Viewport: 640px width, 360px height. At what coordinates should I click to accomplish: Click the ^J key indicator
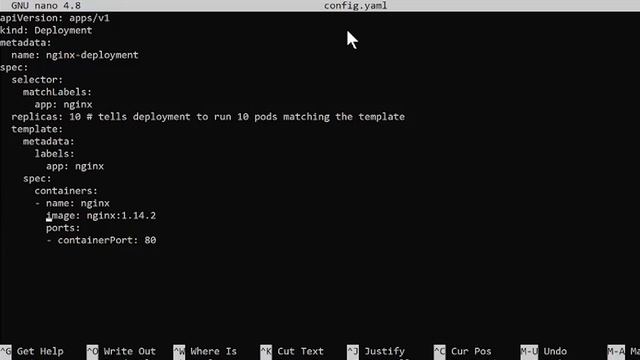click(x=353, y=351)
